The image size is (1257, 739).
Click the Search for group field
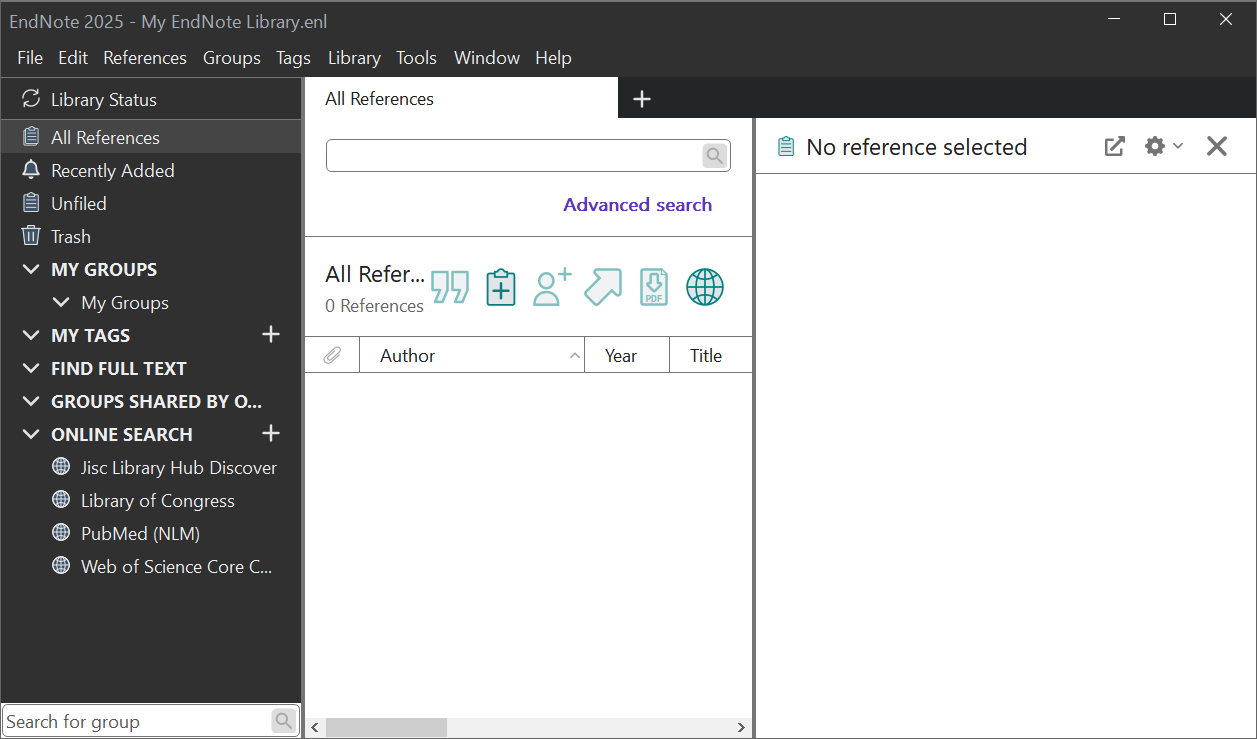(136, 721)
